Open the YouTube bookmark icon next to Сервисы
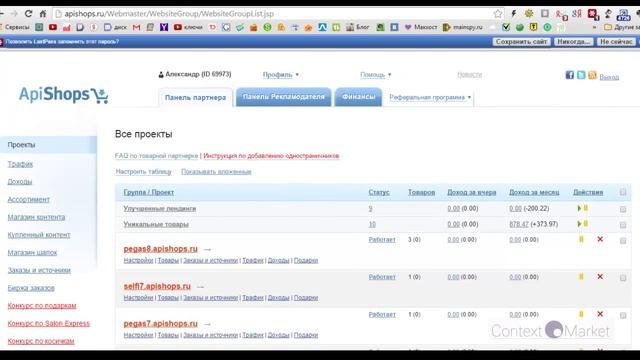This screenshot has height=360, width=640. coord(53,27)
